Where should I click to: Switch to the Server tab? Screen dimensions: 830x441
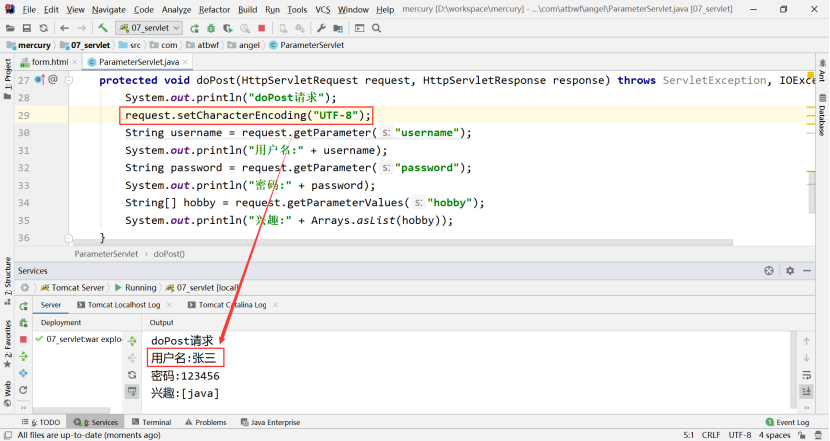coord(51,305)
